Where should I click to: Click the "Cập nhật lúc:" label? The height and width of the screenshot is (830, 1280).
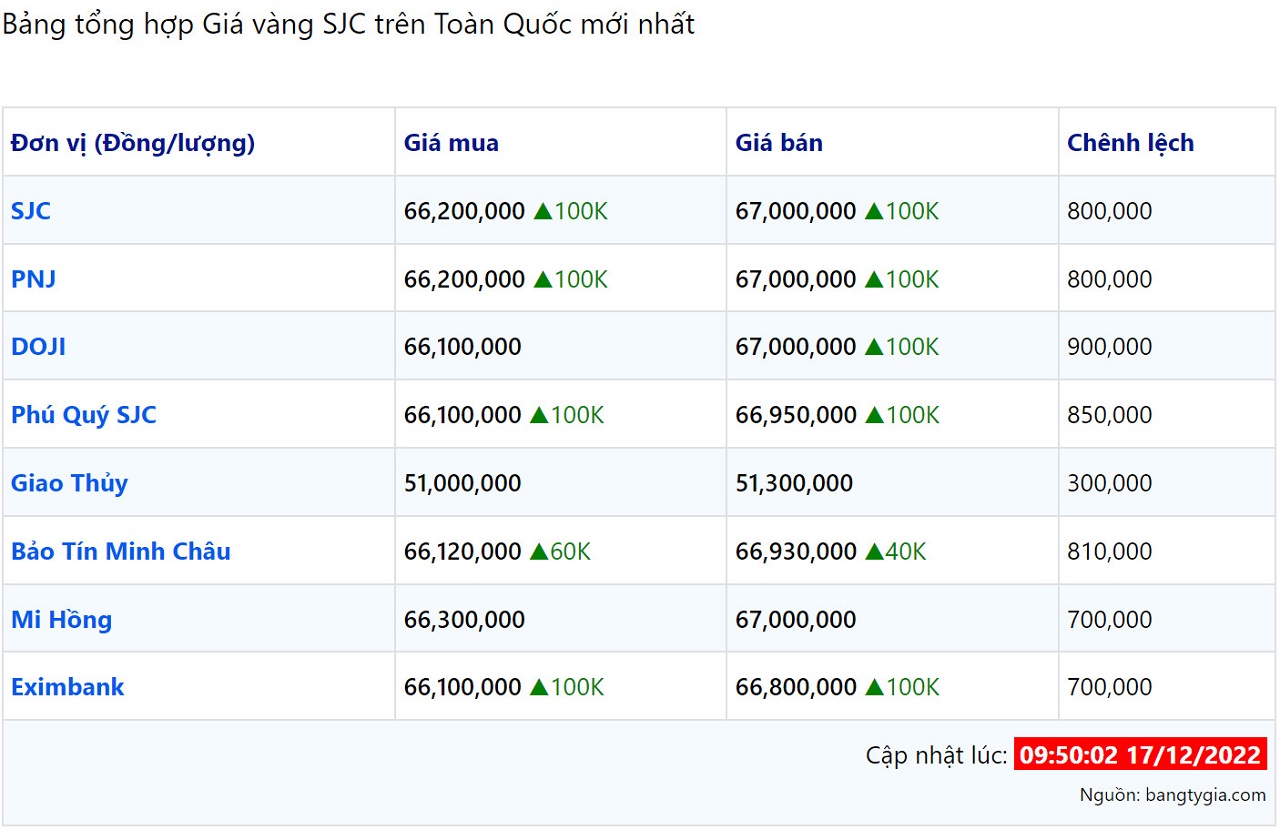click(937, 755)
